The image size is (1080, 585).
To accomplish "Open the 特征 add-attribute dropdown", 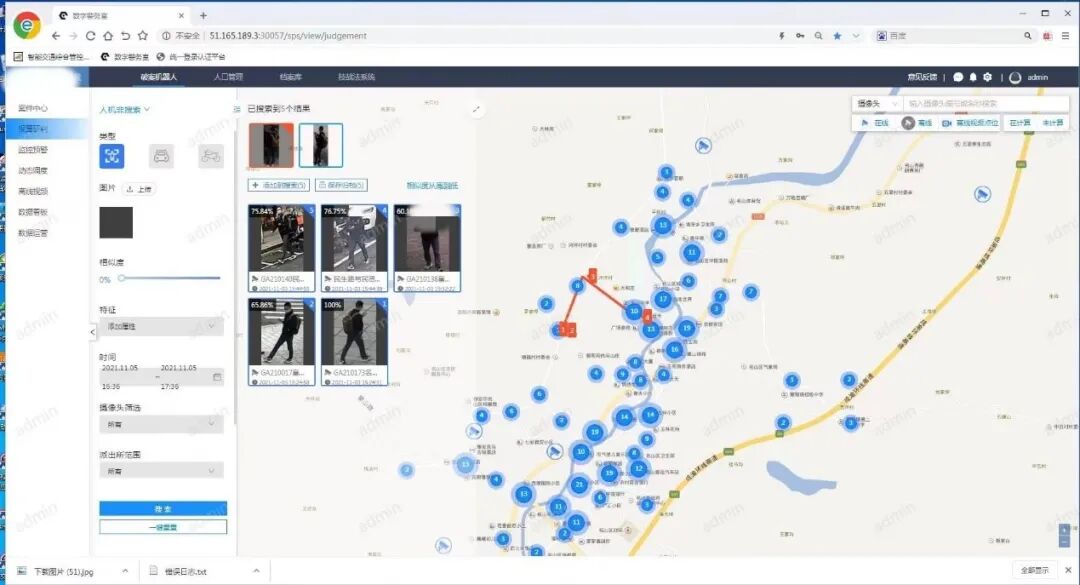I will click(x=161, y=326).
